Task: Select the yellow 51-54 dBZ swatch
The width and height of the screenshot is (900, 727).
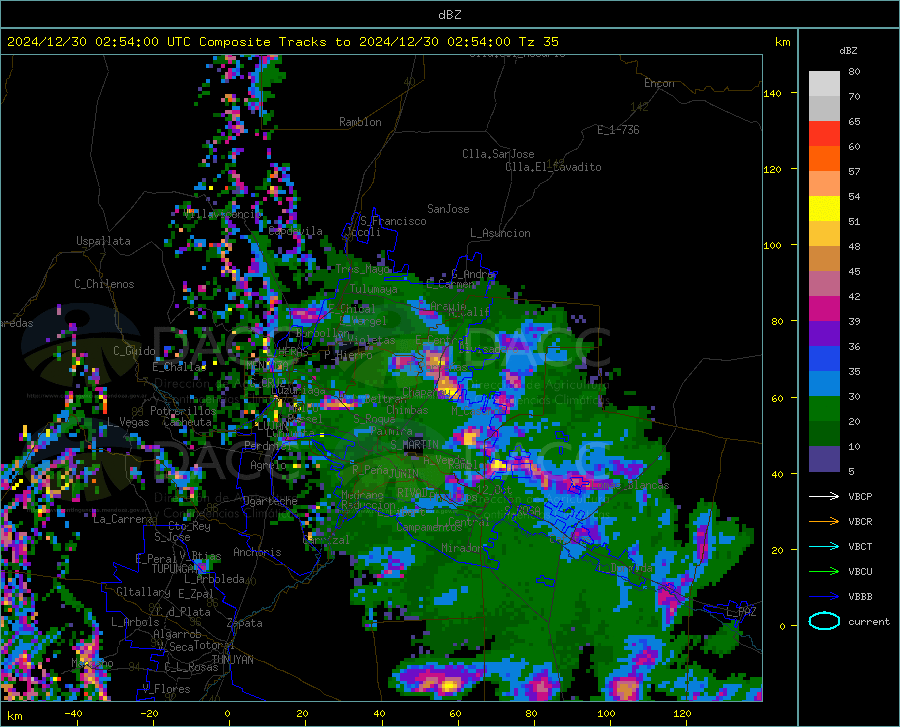Action: point(824,209)
